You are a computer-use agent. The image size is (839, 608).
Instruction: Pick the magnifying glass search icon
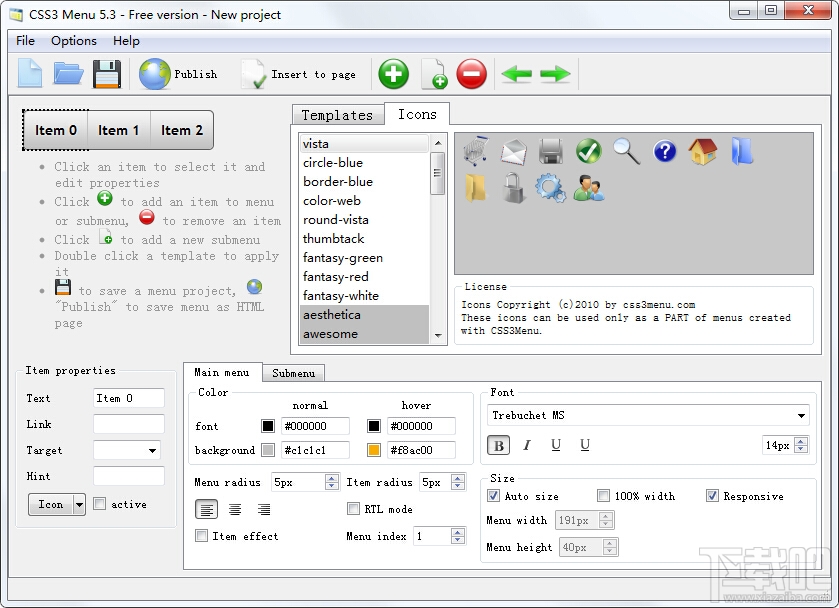(626, 151)
